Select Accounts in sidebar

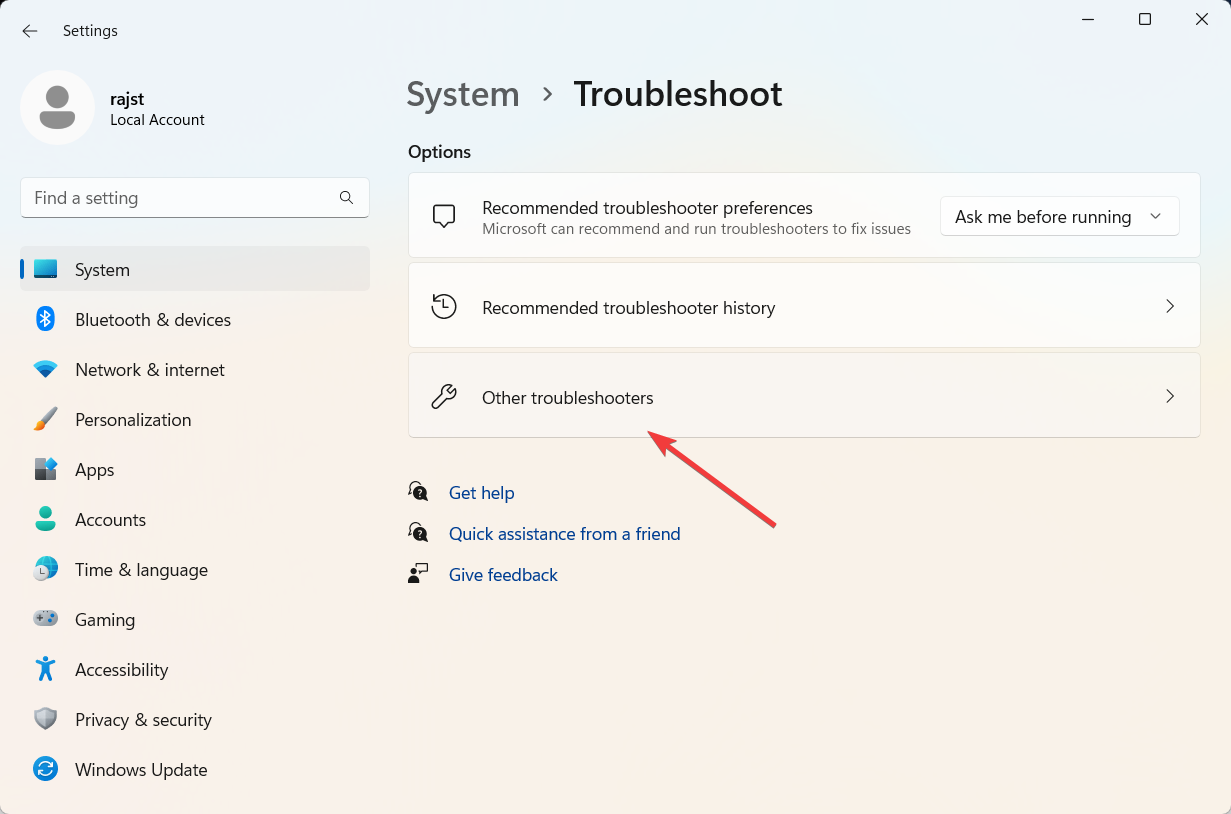click(x=195, y=519)
